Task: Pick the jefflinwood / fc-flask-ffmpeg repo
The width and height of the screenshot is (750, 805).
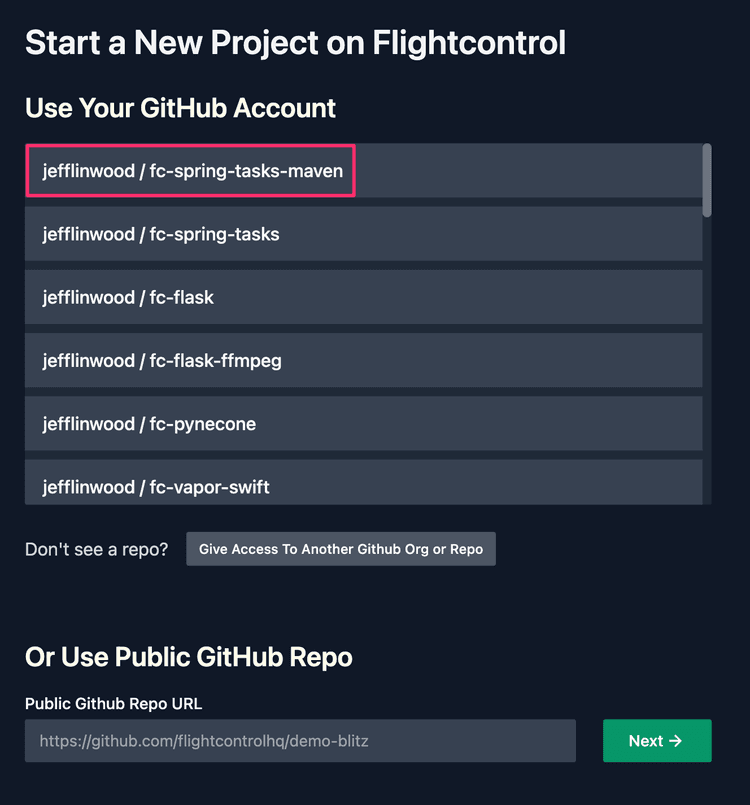Action: coord(363,360)
